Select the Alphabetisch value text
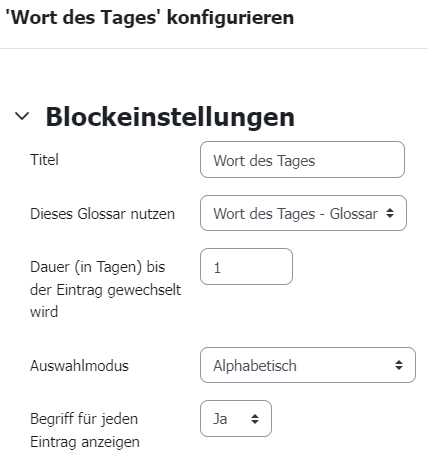Image resolution: width=428 pixels, height=460 pixels. click(x=255, y=366)
